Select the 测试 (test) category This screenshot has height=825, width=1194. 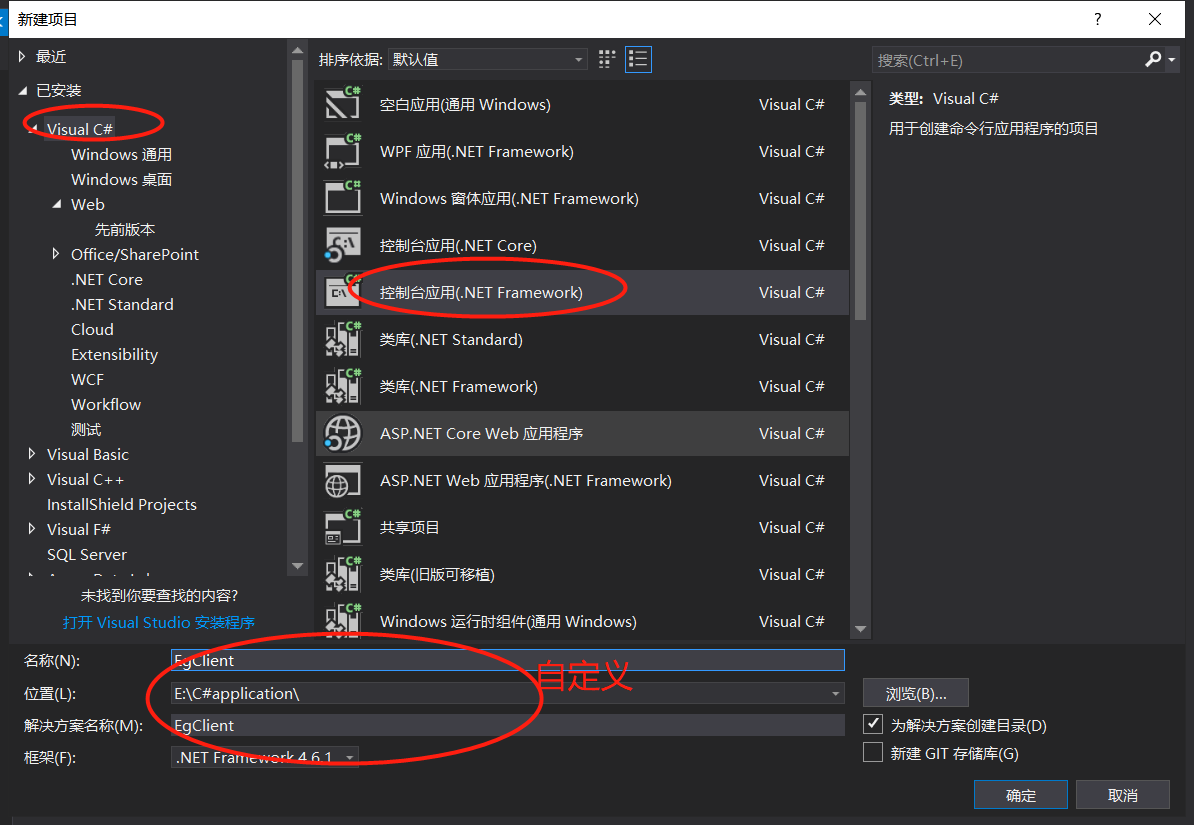coord(86,430)
